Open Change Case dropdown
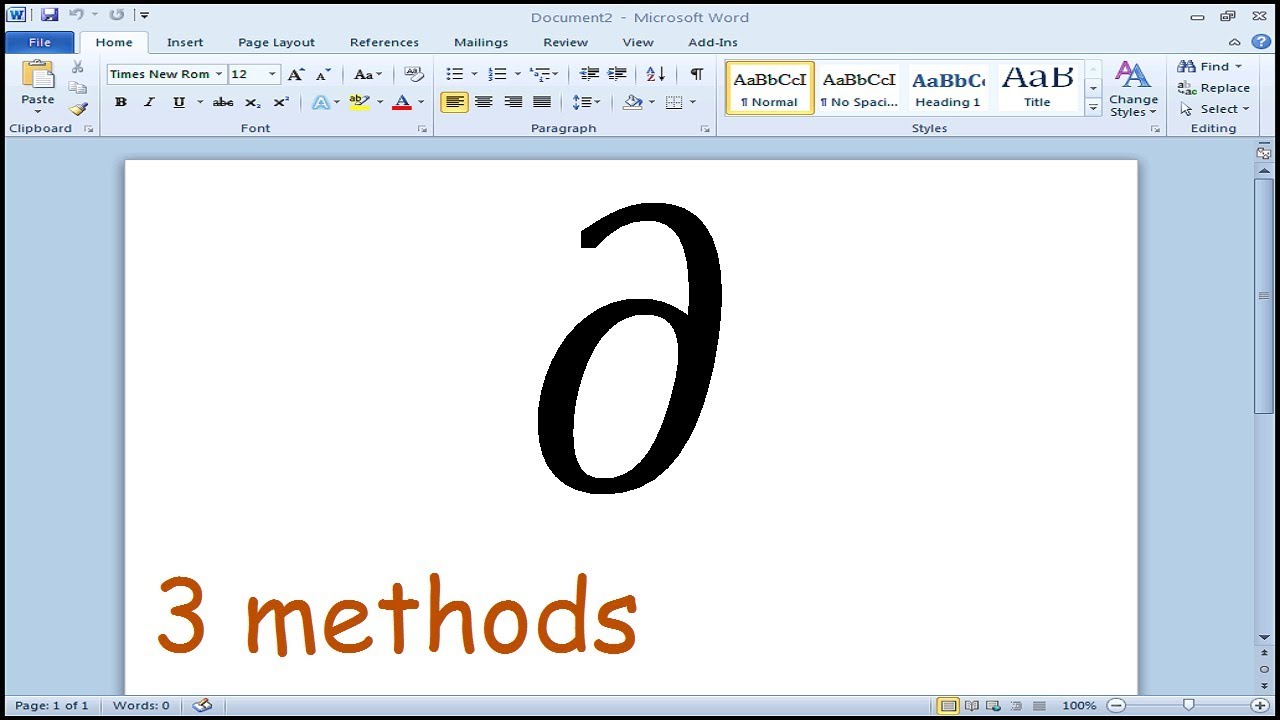Screen dimensions: 1280x720 point(367,74)
